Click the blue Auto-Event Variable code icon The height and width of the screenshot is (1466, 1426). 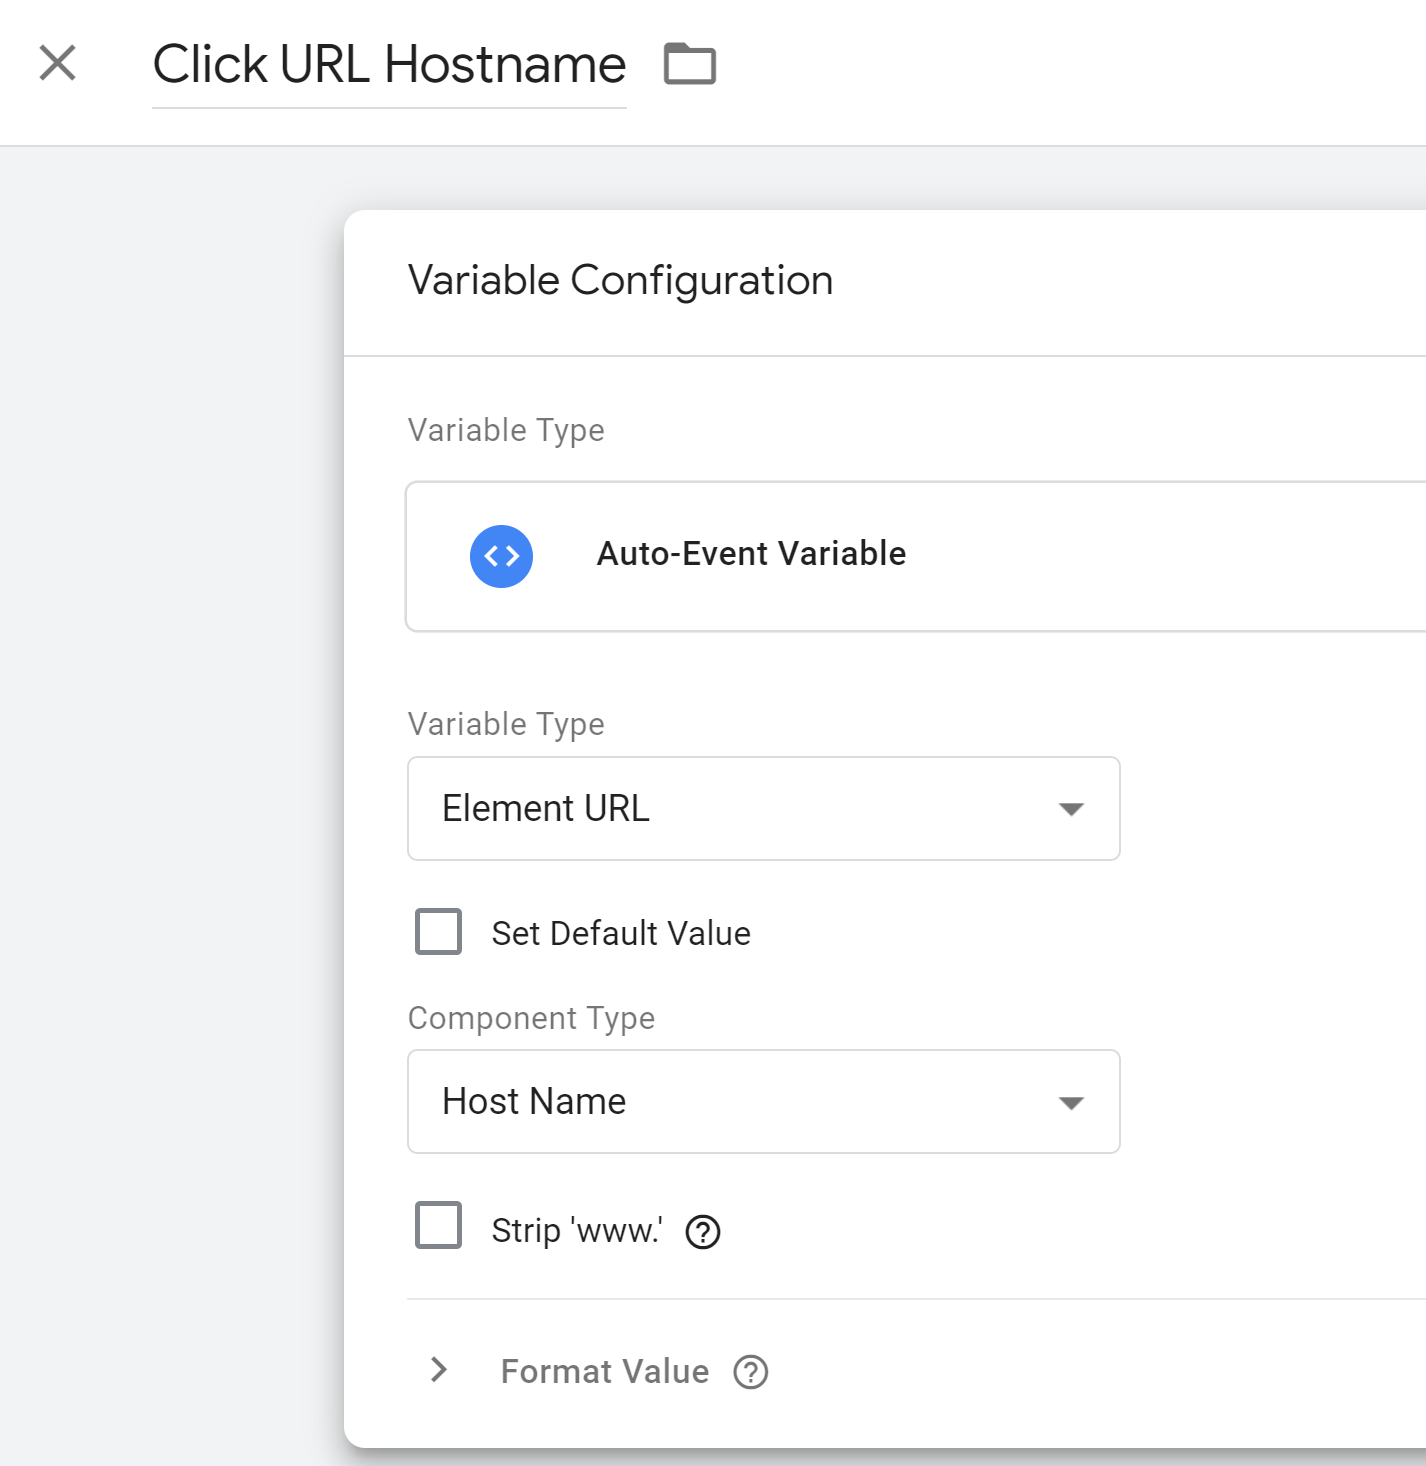(501, 556)
